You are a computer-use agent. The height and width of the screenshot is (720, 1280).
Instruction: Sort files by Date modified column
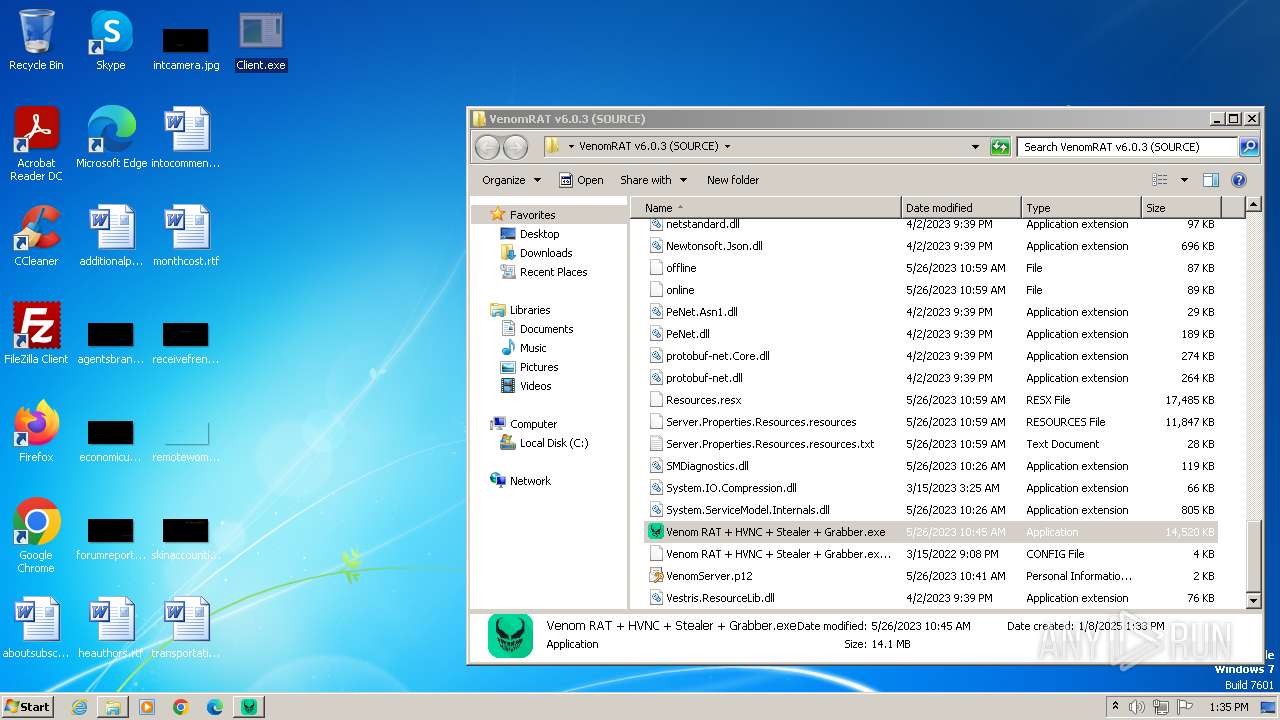961,207
